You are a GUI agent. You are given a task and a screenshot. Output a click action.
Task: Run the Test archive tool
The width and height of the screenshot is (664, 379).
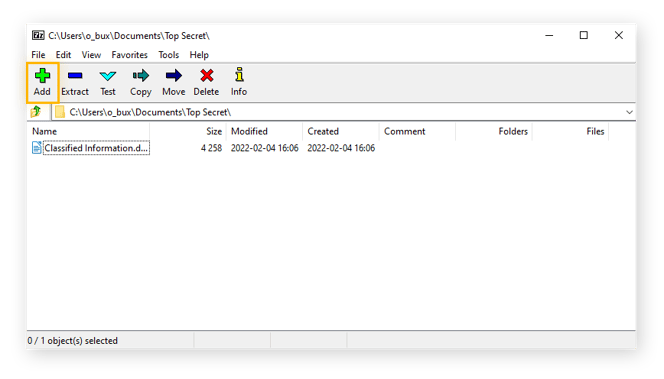point(108,83)
